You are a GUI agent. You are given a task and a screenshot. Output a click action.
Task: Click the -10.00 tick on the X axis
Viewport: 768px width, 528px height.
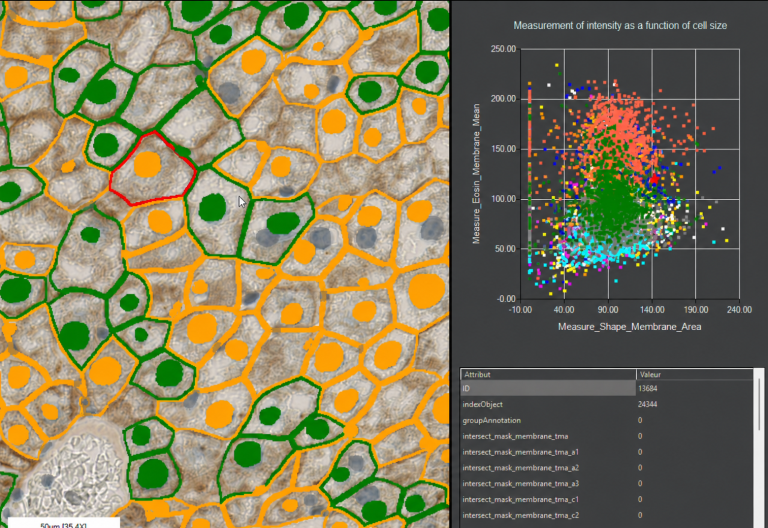point(520,310)
